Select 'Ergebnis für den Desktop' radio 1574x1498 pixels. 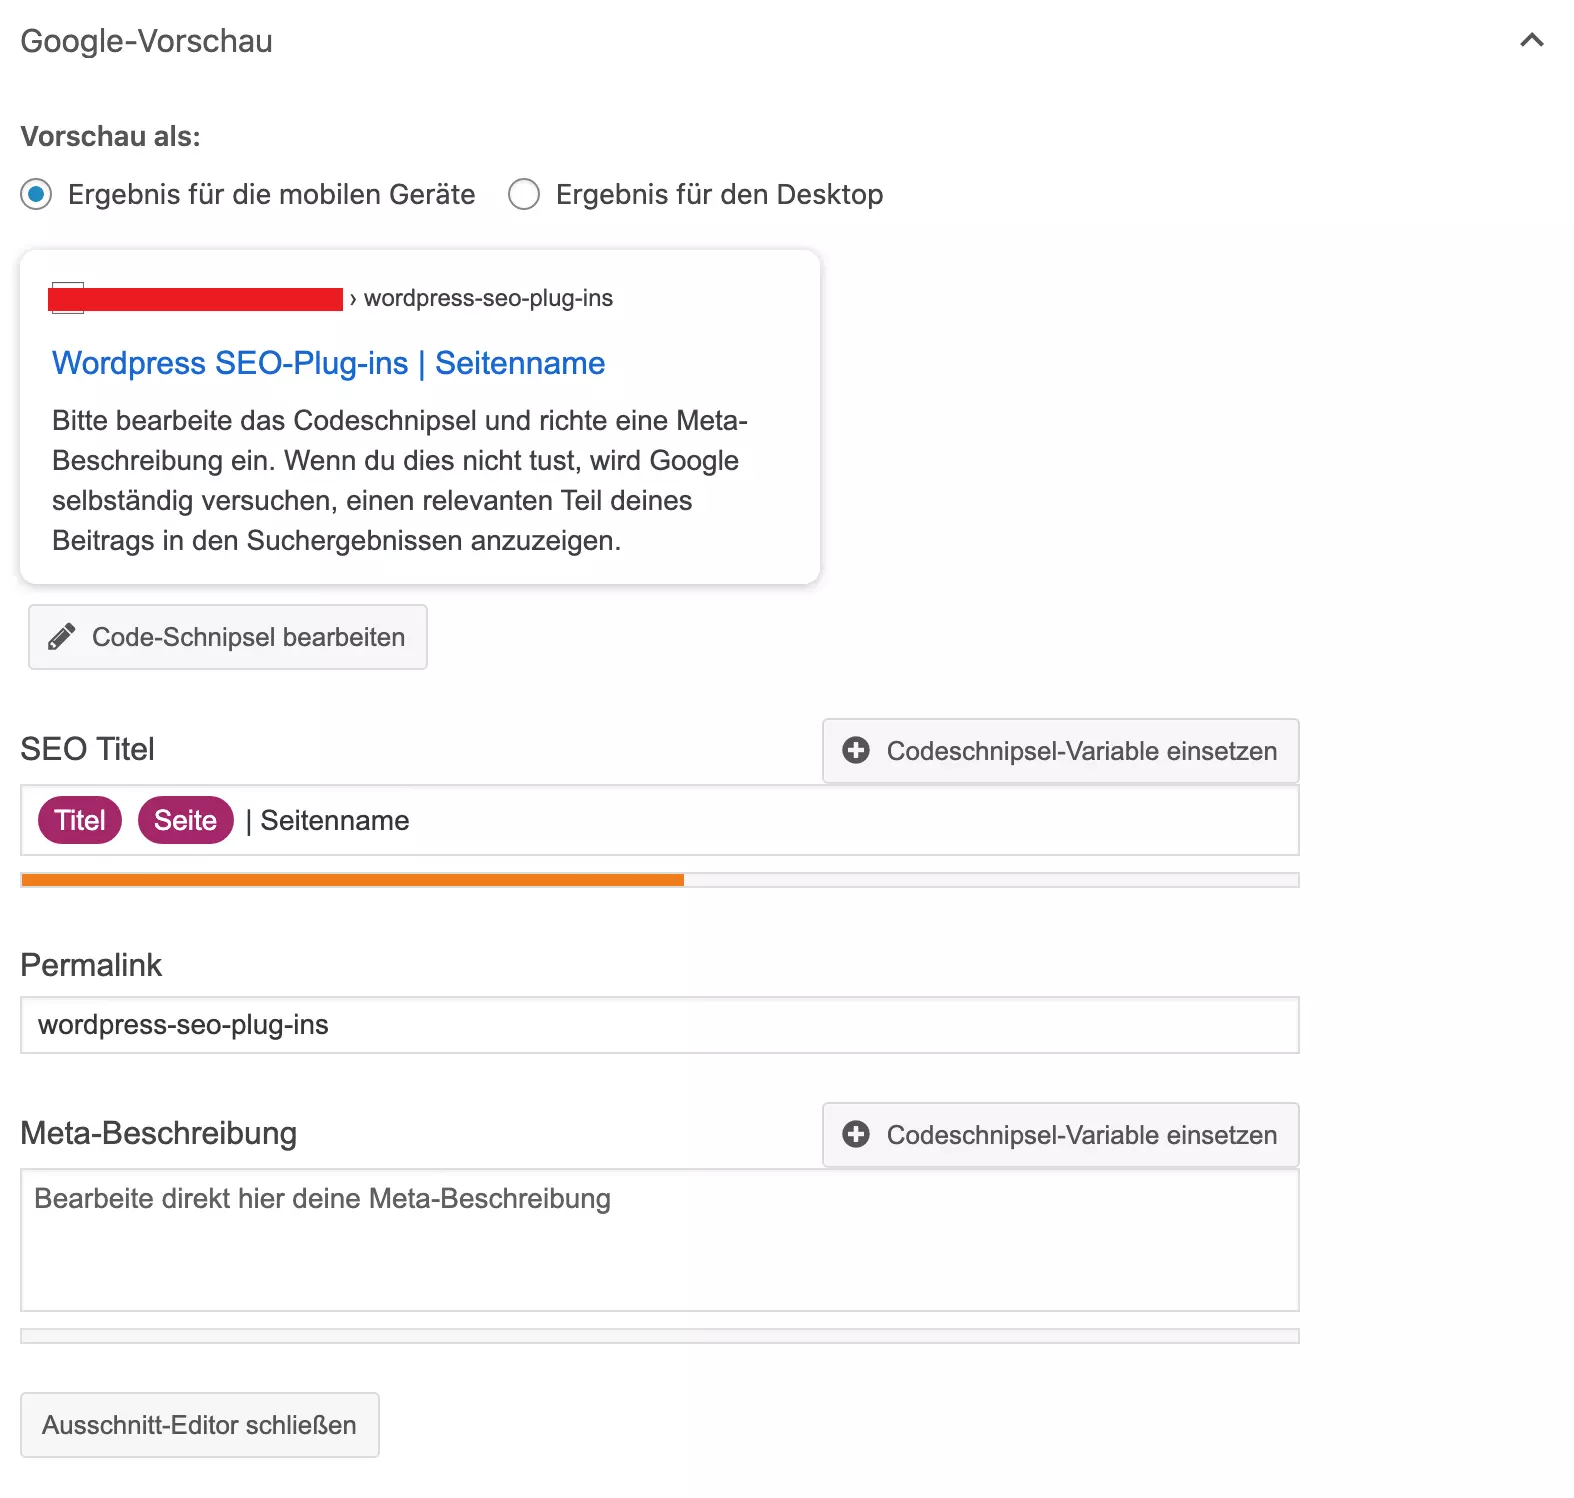(x=524, y=194)
